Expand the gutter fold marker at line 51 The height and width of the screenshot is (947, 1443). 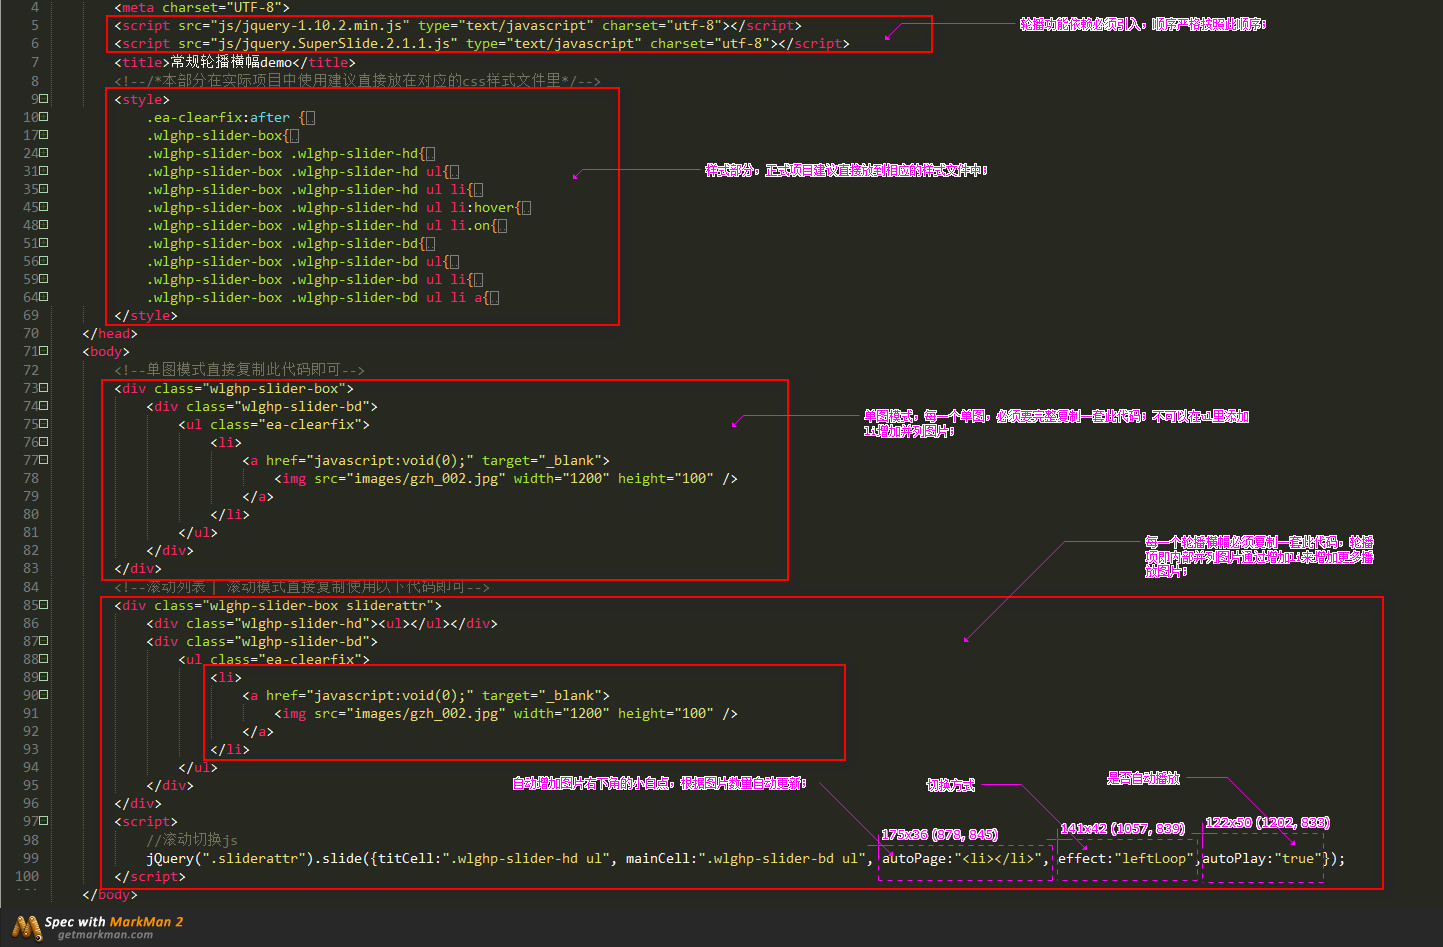coord(44,243)
